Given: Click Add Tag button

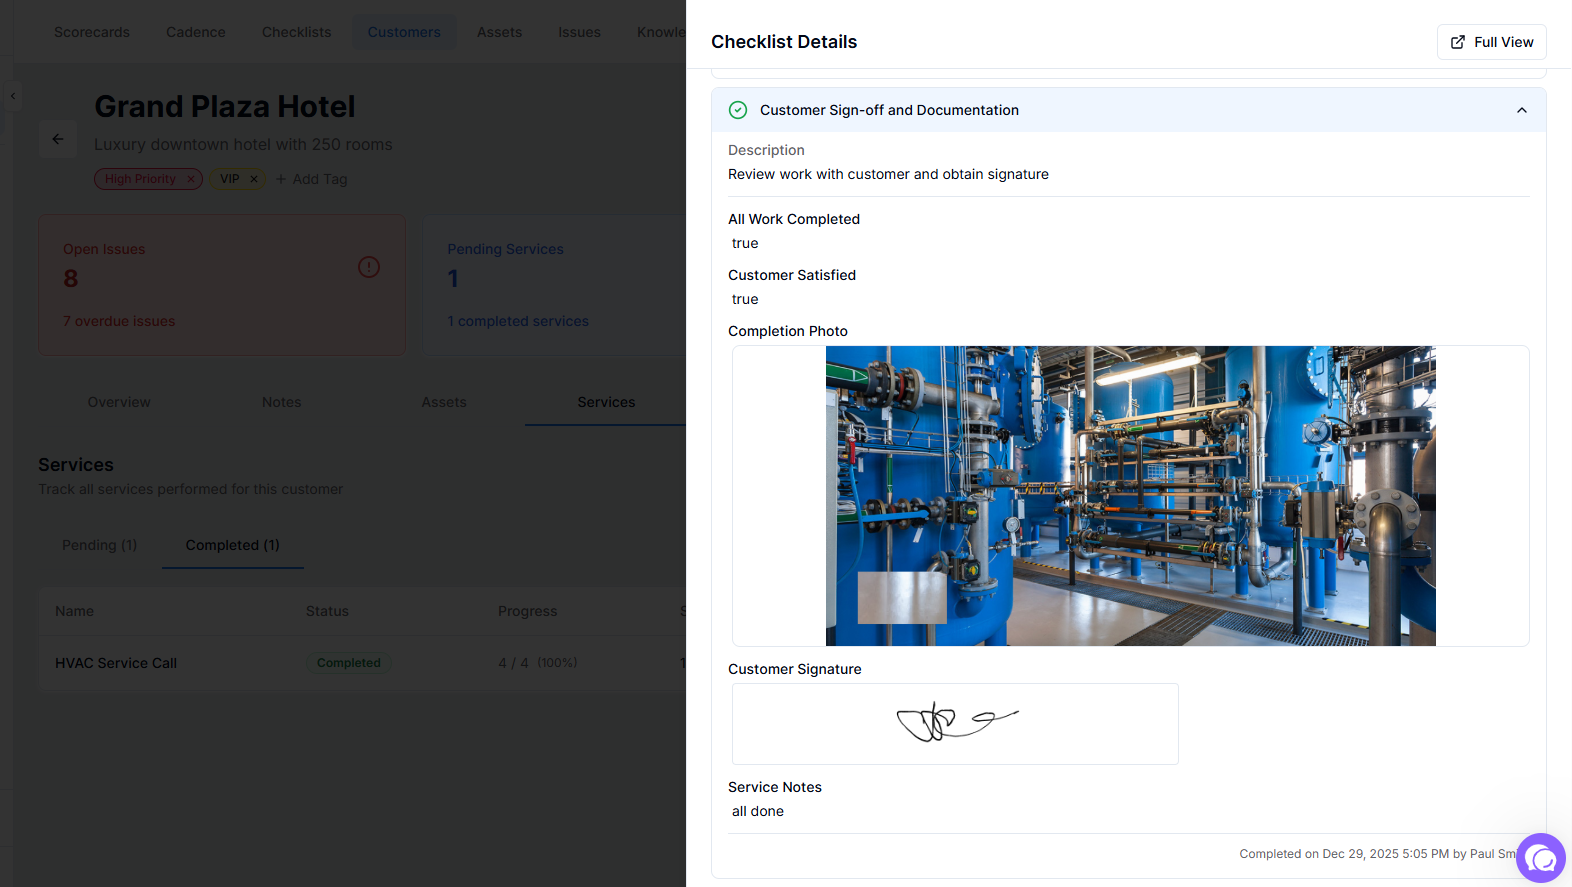Looking at the screenshot, I should pyautogui.click(x=311, y=179).
